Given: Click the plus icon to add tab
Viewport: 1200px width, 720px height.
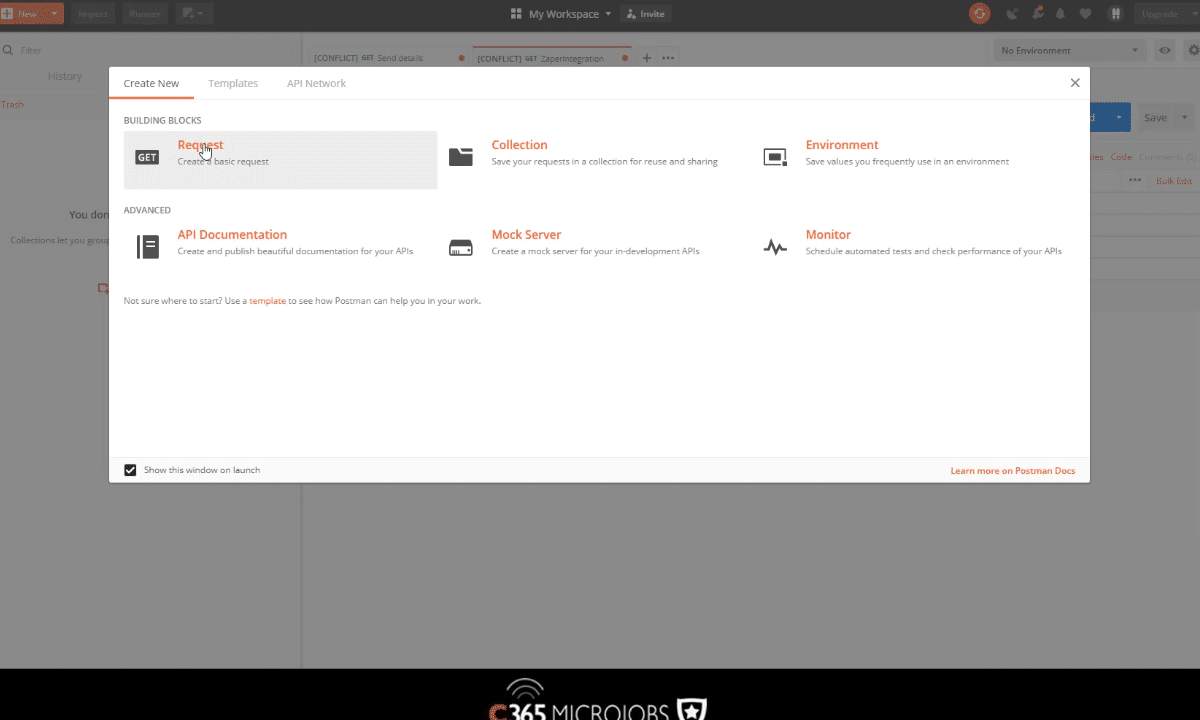Looking at the screenshot, I should pos(646,58).
